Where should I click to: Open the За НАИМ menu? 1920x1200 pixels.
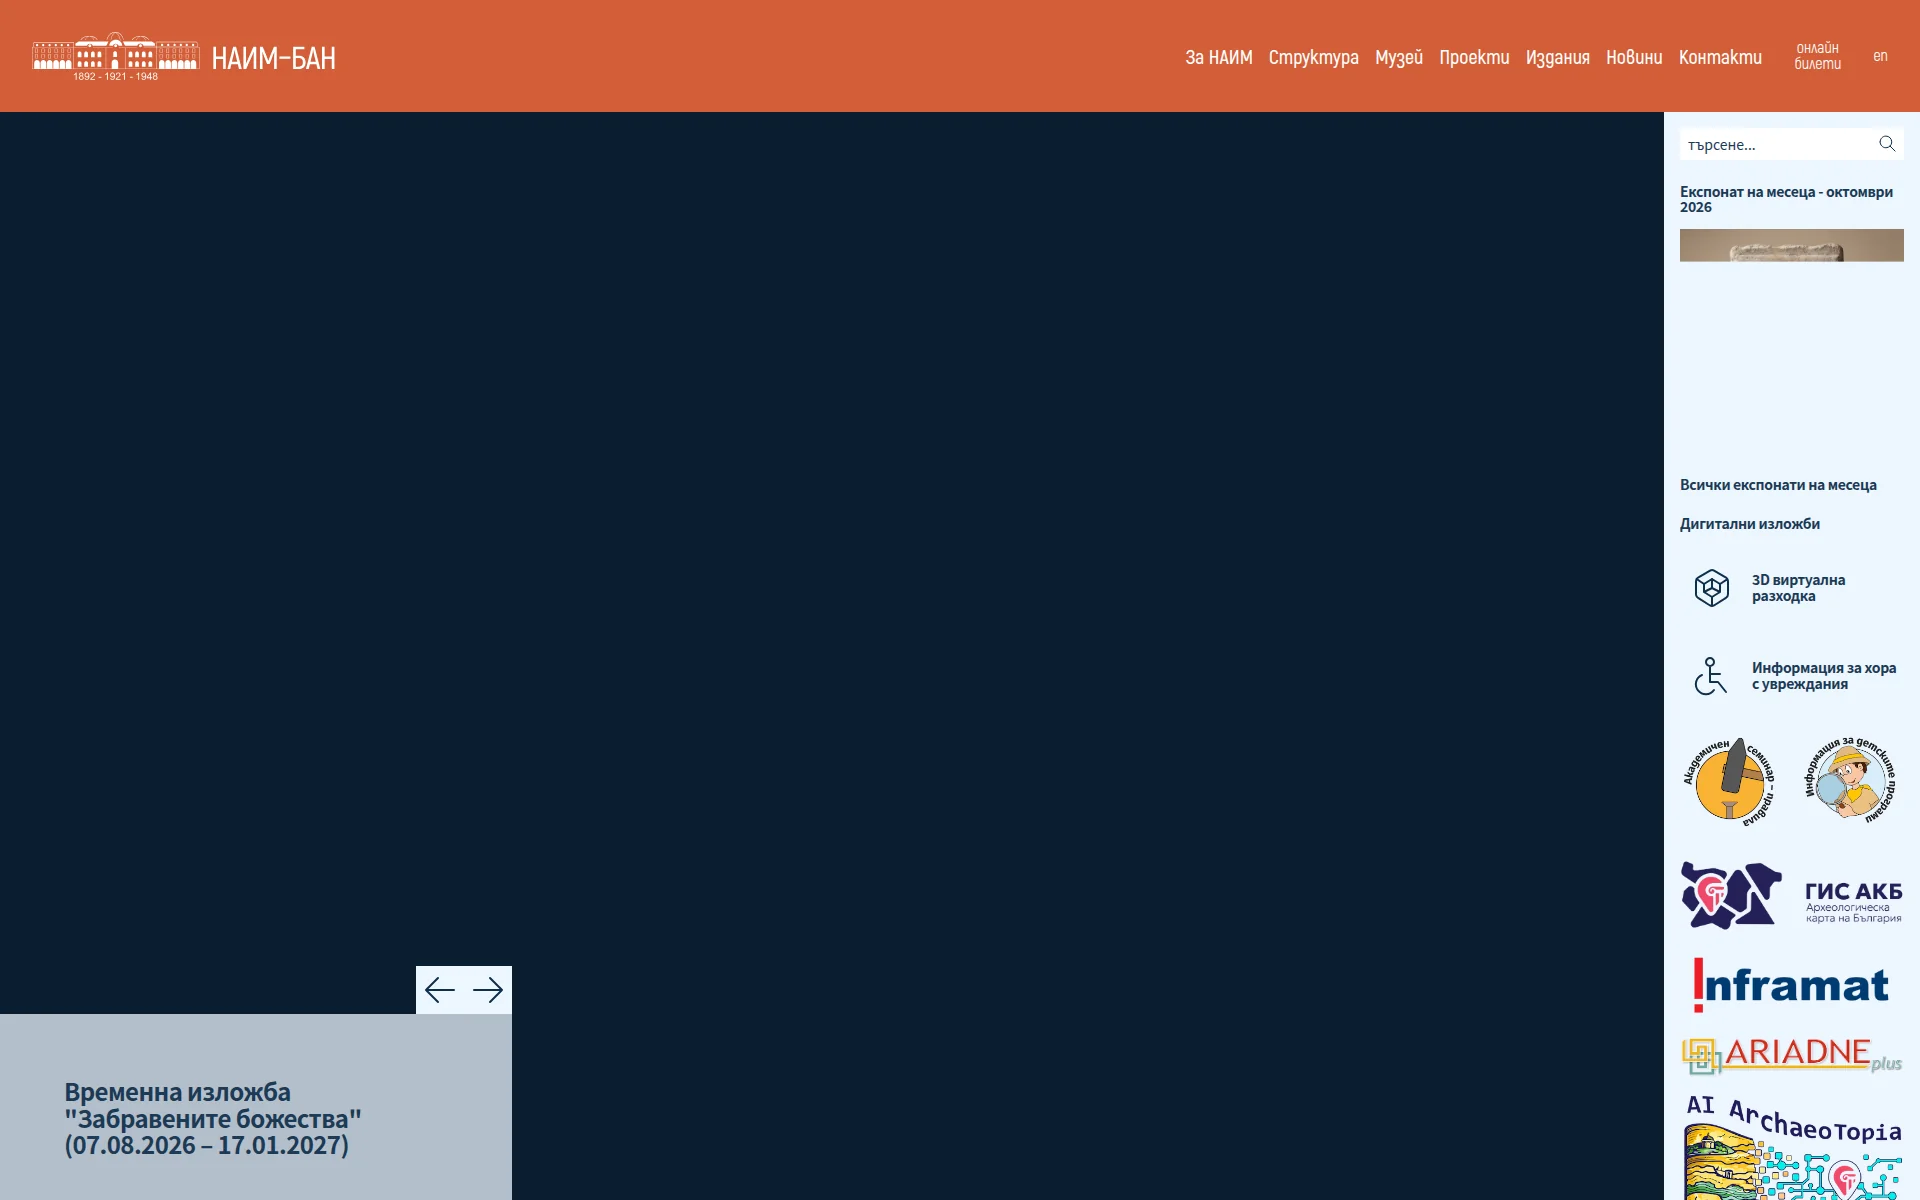[1219, 57]
